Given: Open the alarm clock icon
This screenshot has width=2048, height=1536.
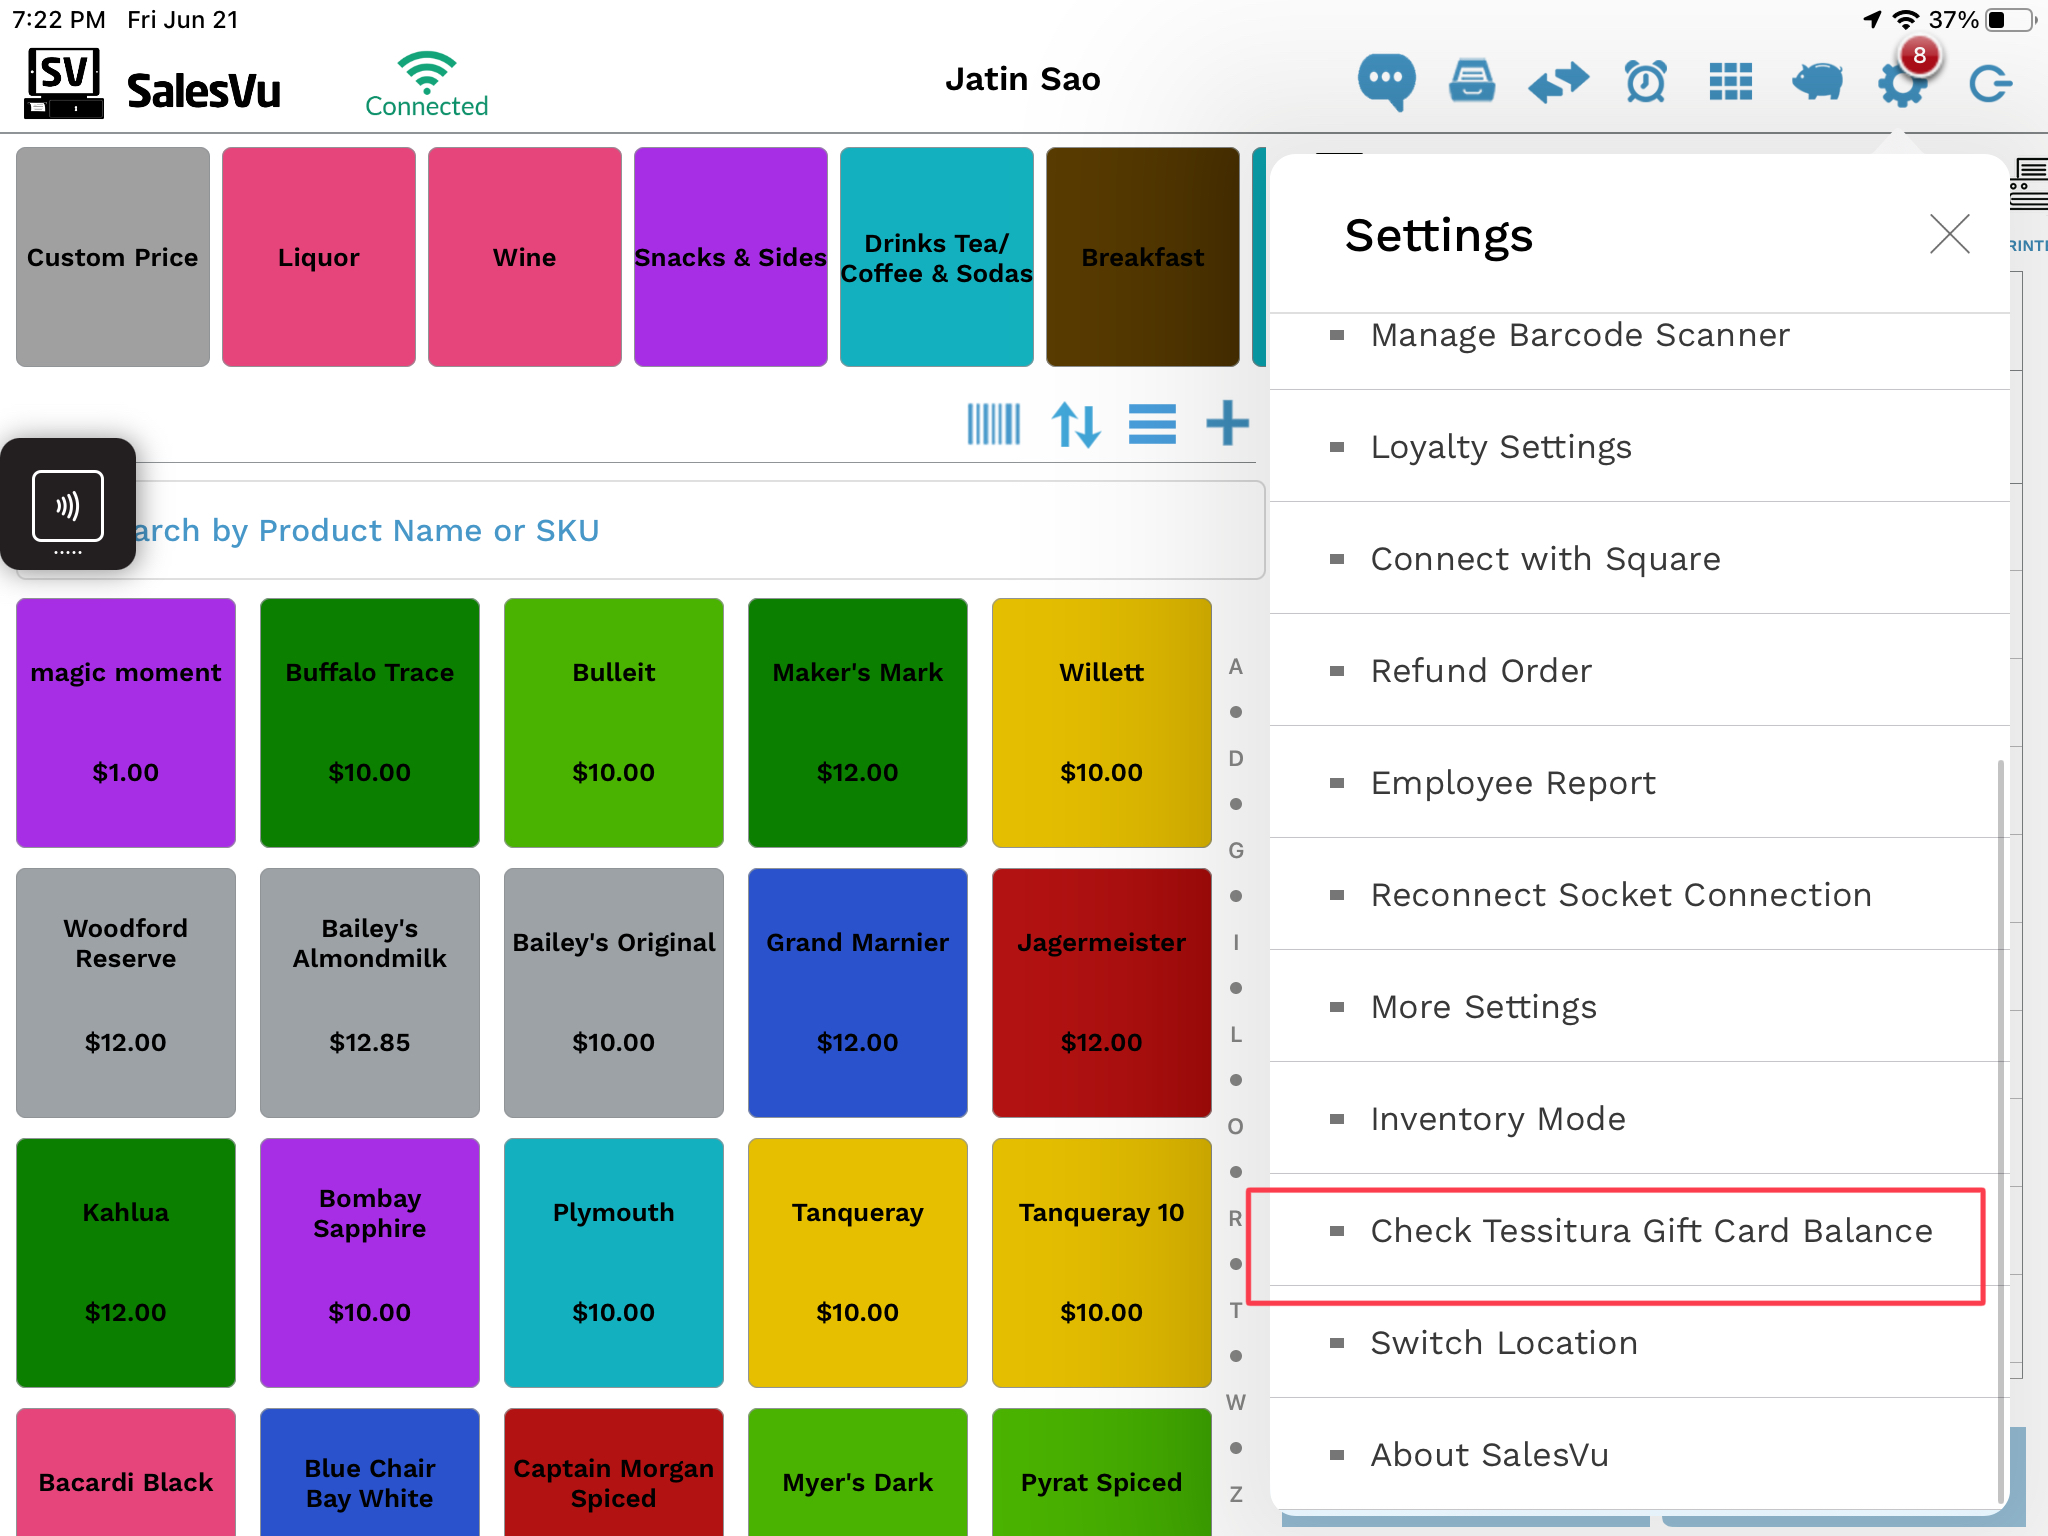Looking at the screenshot, I should point(1645,81).
